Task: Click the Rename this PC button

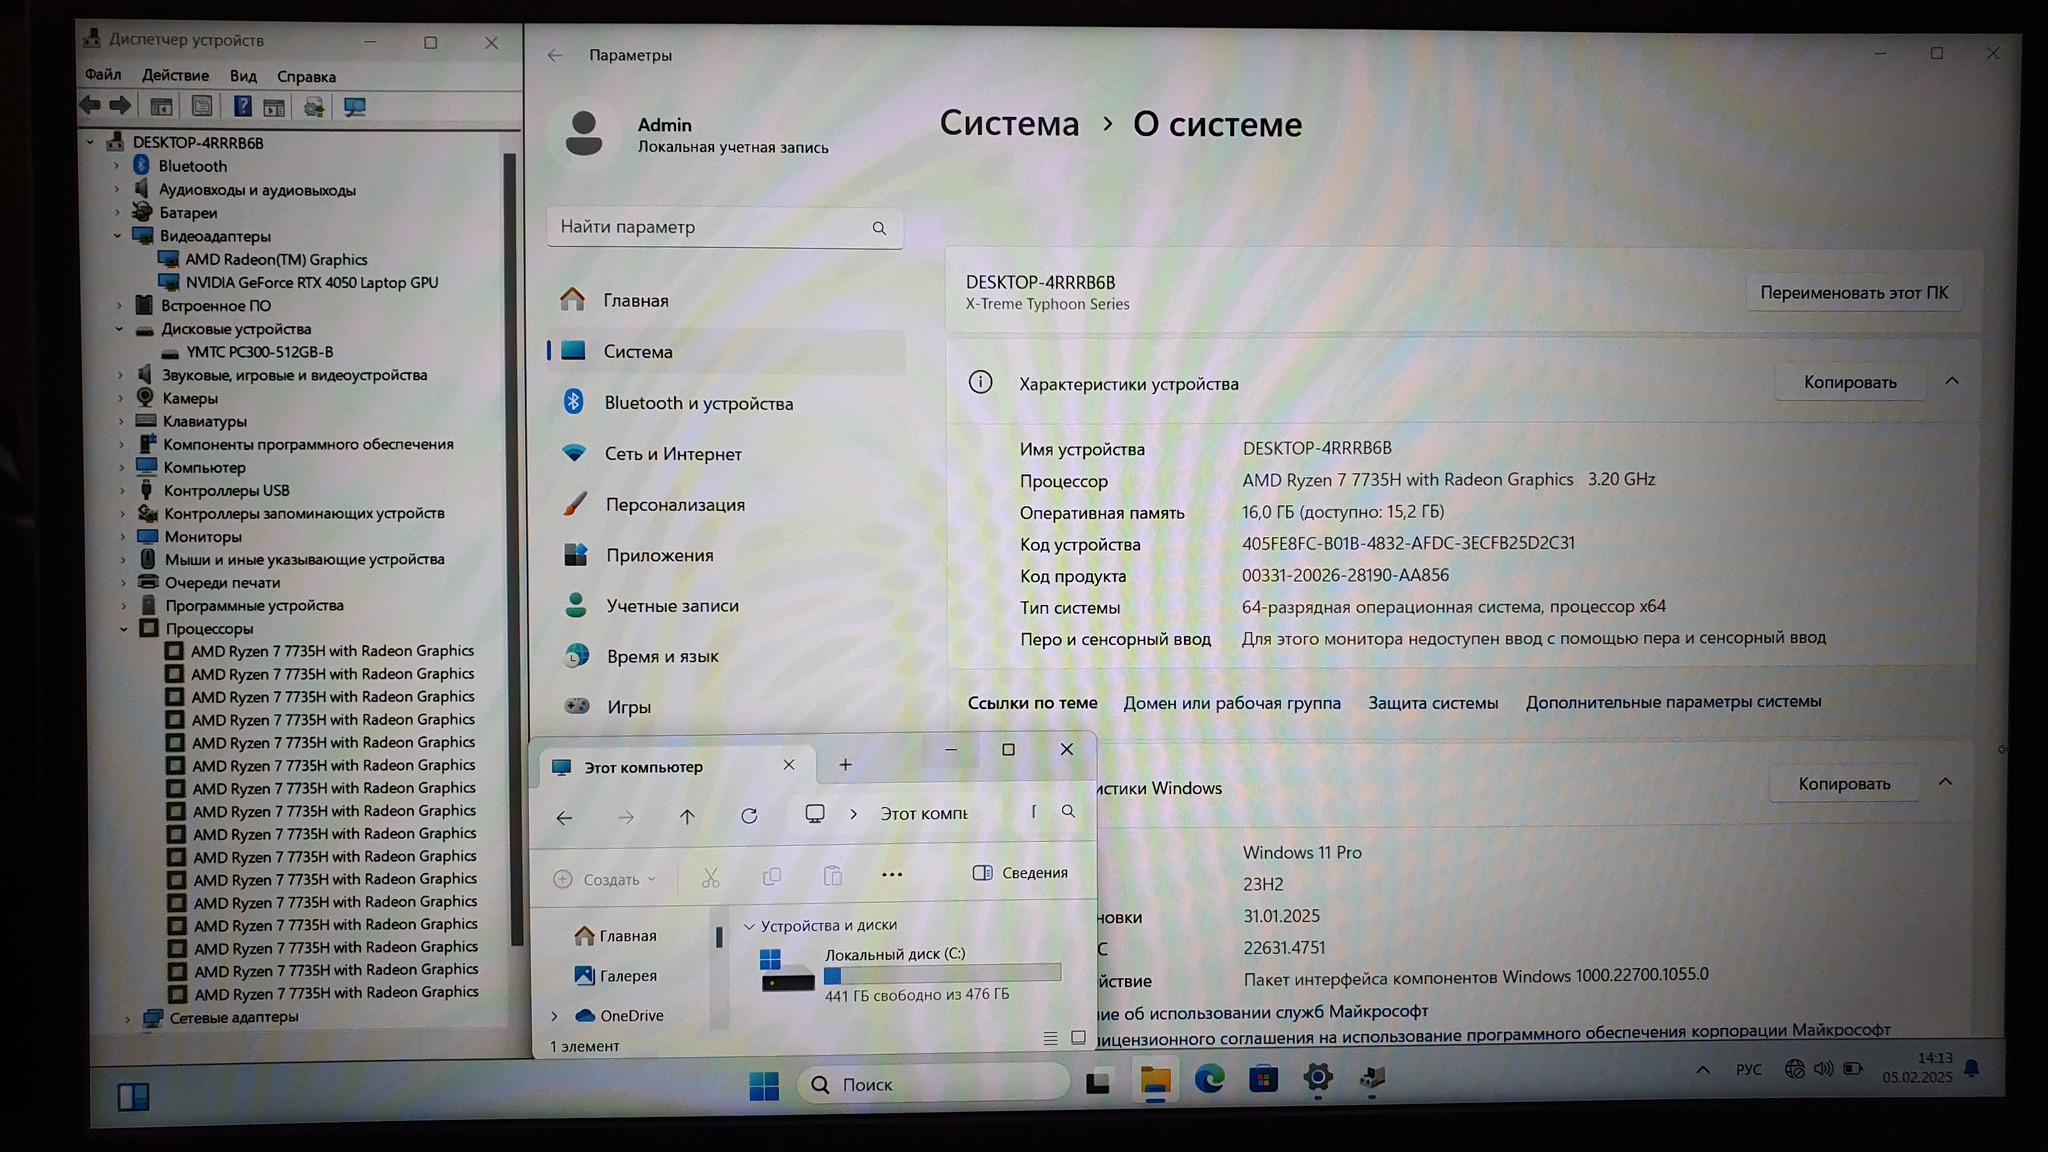Action: click(1853, 293)
